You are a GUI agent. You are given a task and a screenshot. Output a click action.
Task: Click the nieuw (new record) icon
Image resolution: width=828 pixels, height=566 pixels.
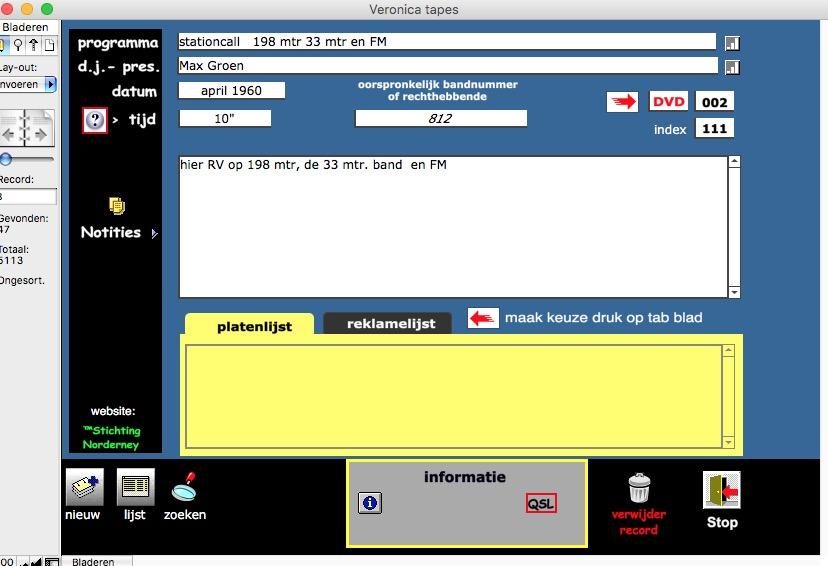84,488
